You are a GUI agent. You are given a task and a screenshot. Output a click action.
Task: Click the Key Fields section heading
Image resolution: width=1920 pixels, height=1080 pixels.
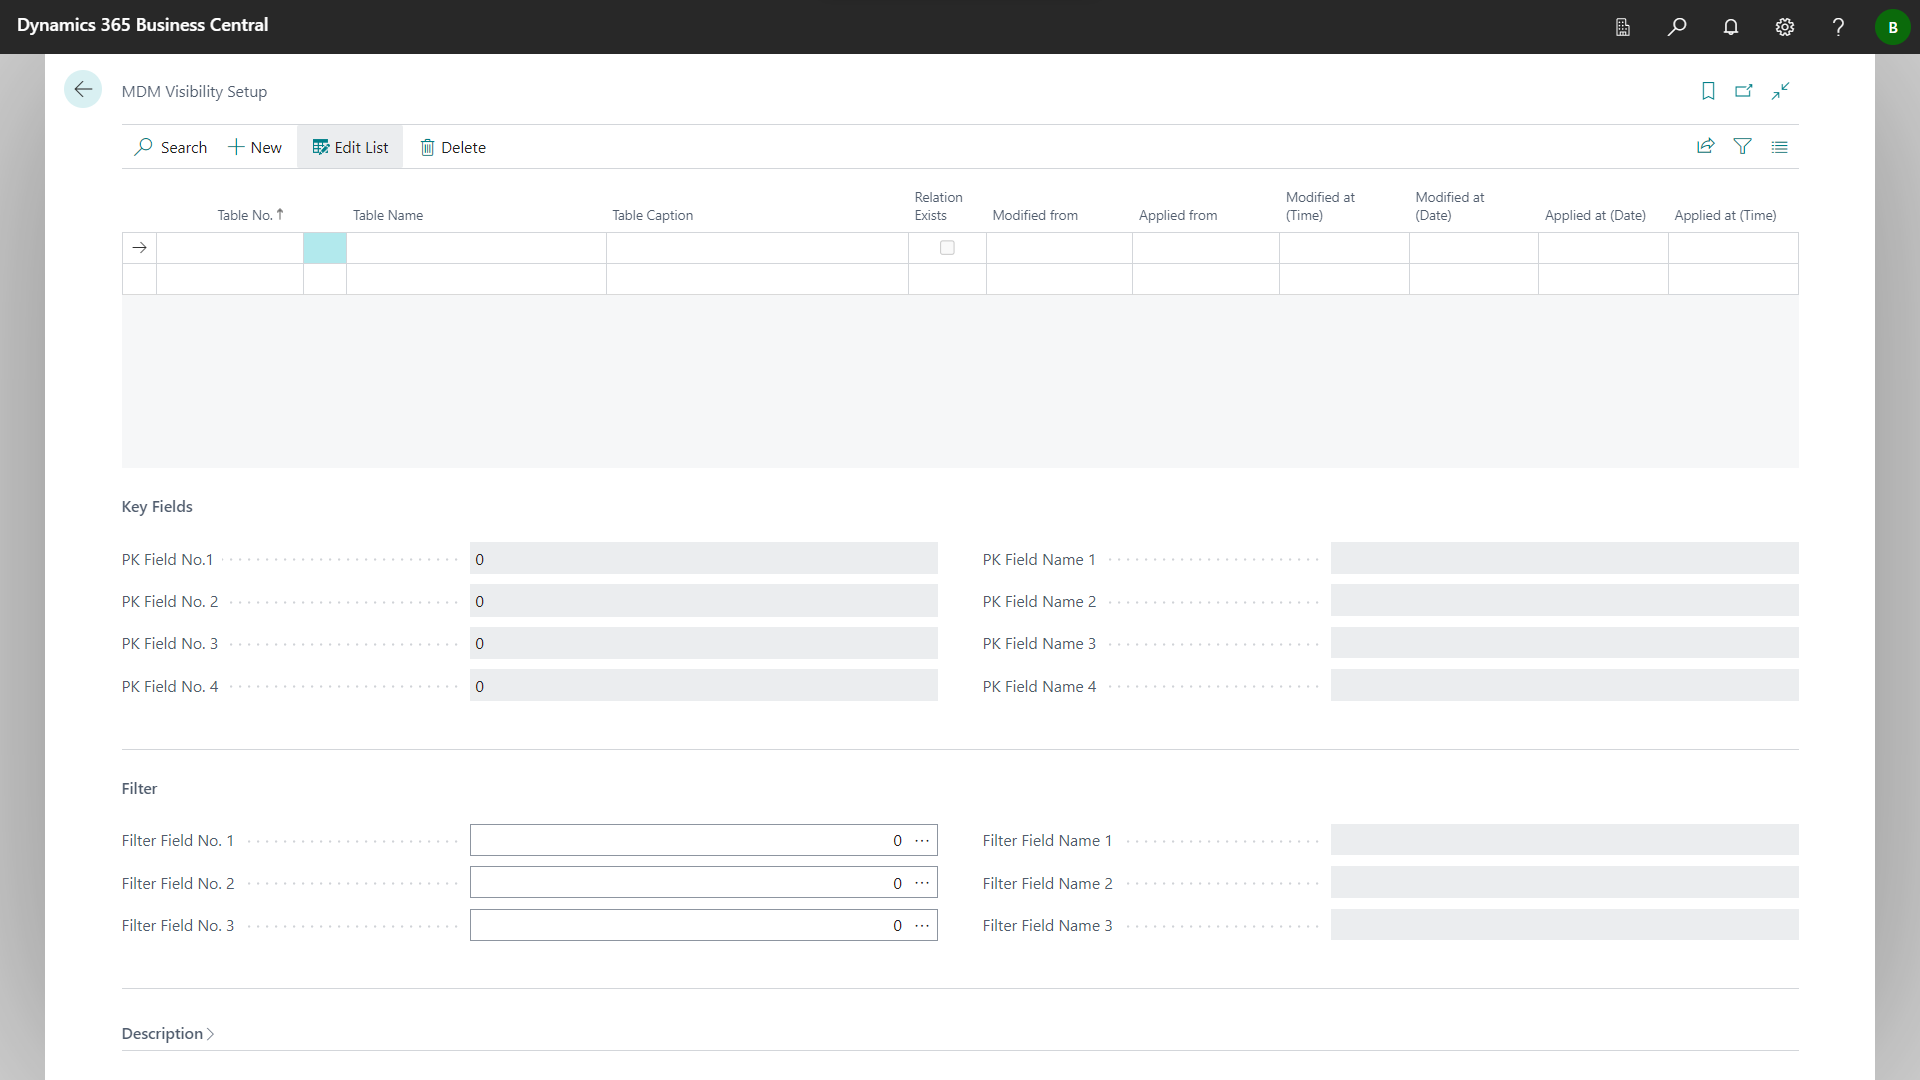(157, 507)
